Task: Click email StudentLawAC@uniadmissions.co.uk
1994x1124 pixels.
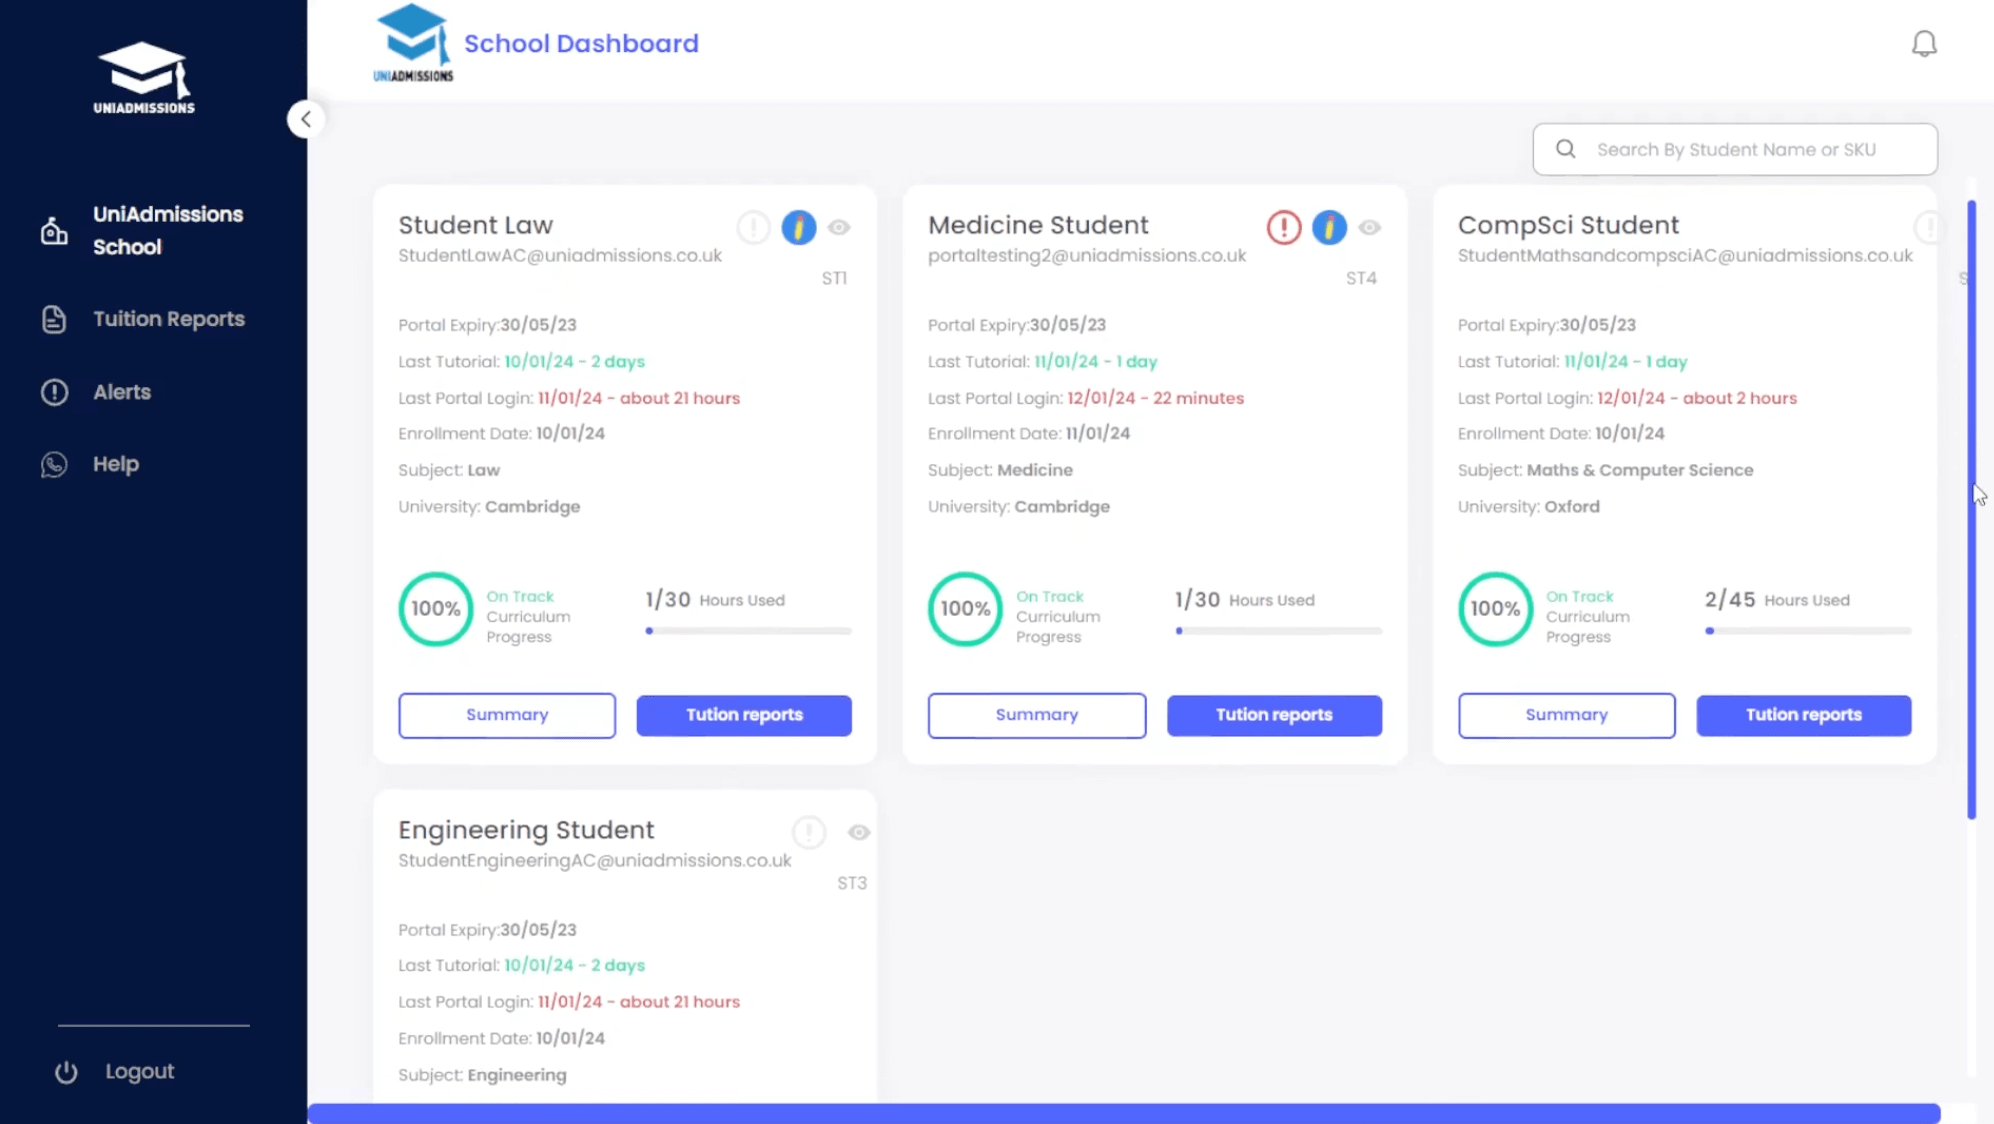Action: click(x=560, y=256)
